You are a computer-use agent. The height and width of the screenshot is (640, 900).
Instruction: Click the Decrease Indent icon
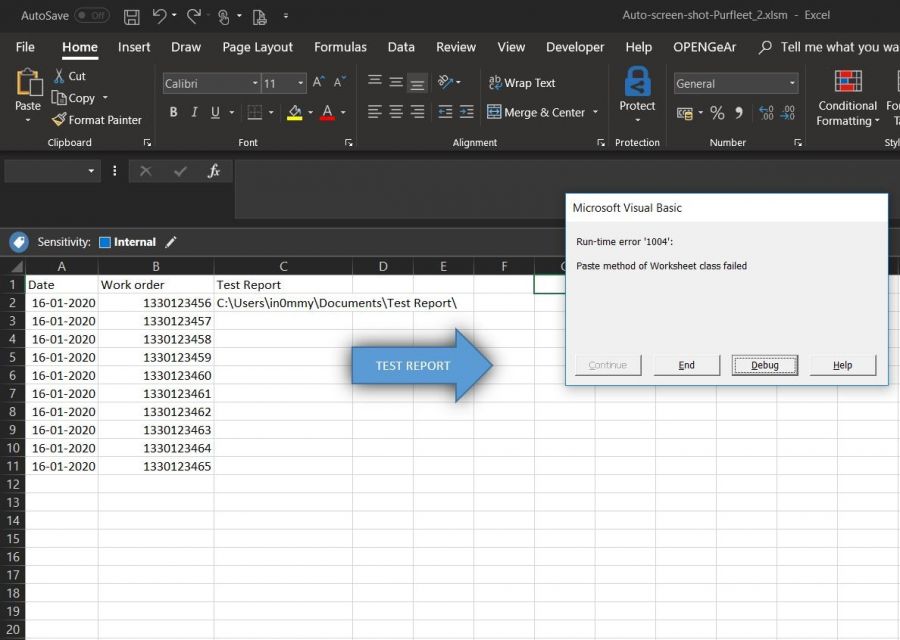coord(445,111)
